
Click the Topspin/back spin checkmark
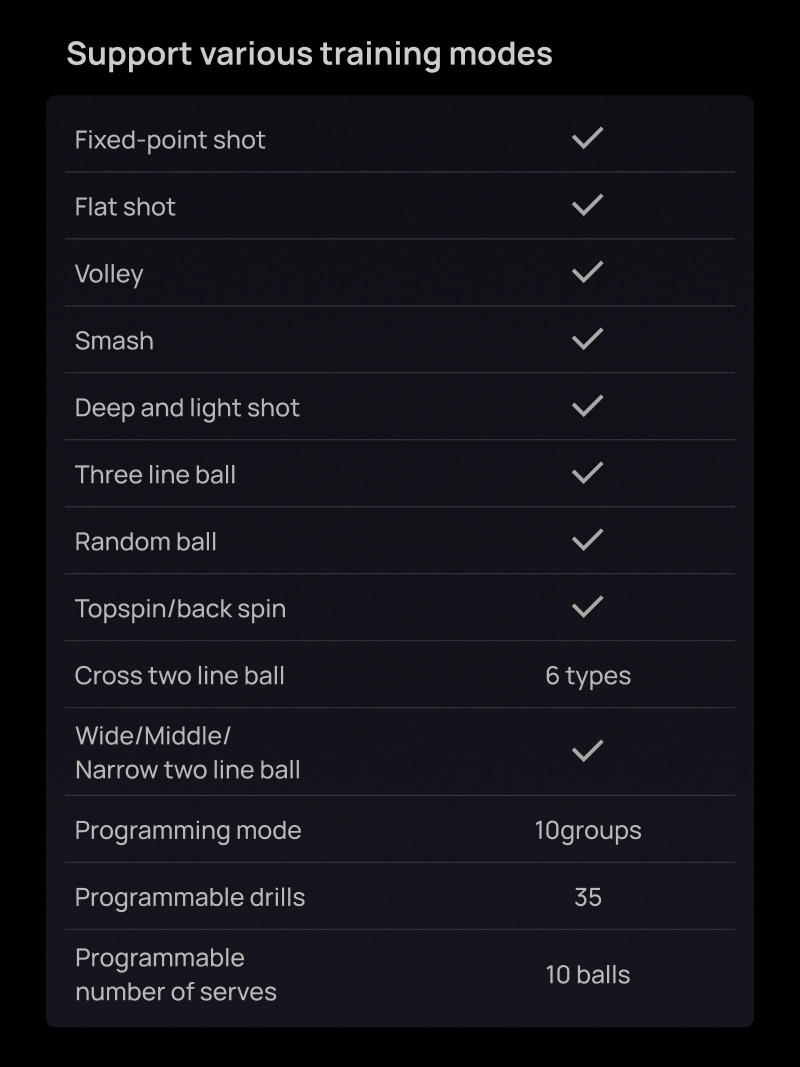(x=587, y=607)
